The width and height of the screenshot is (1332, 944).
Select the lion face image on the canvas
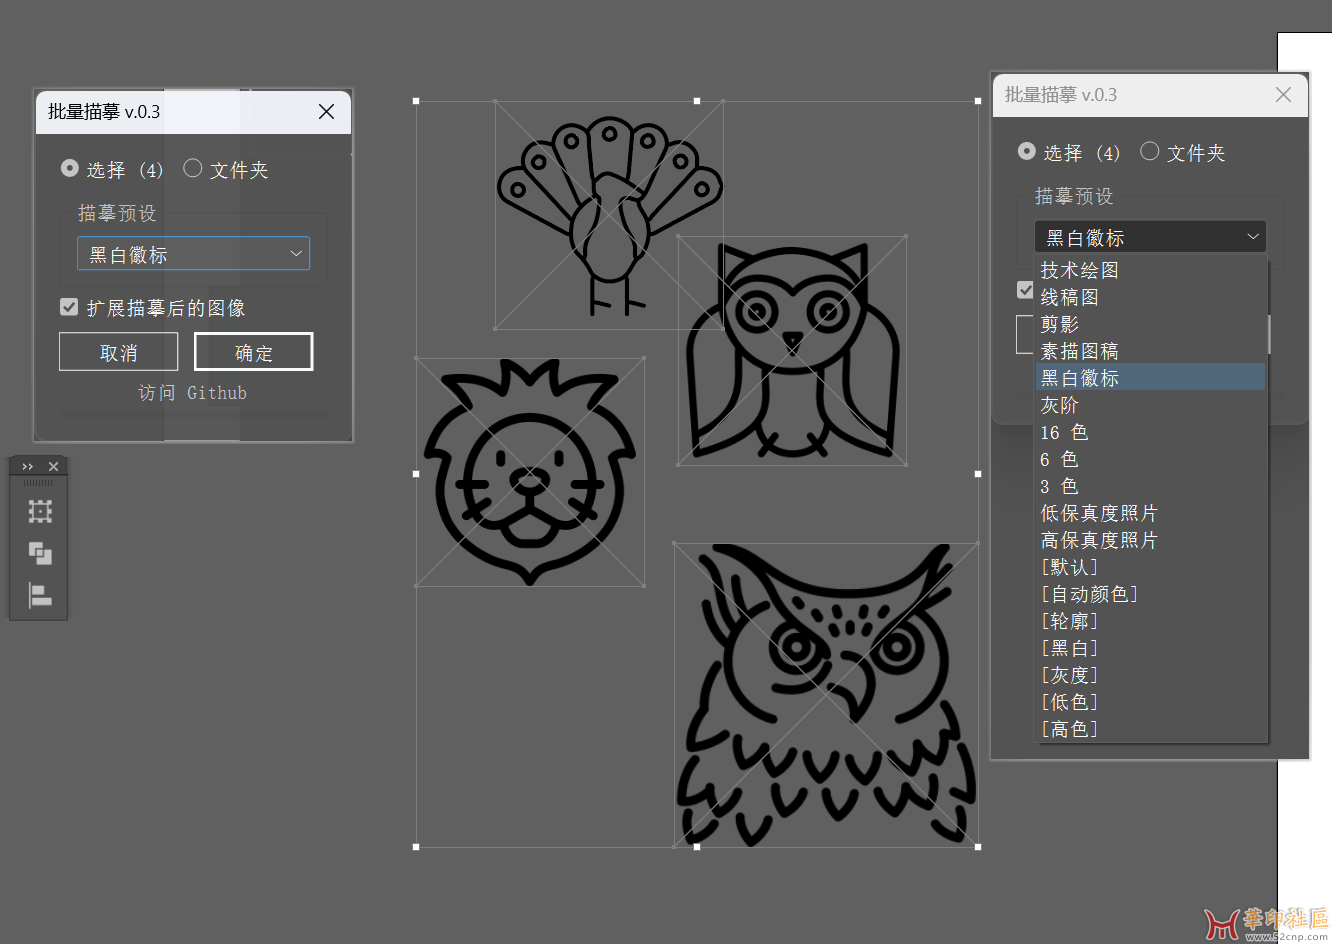530,472
